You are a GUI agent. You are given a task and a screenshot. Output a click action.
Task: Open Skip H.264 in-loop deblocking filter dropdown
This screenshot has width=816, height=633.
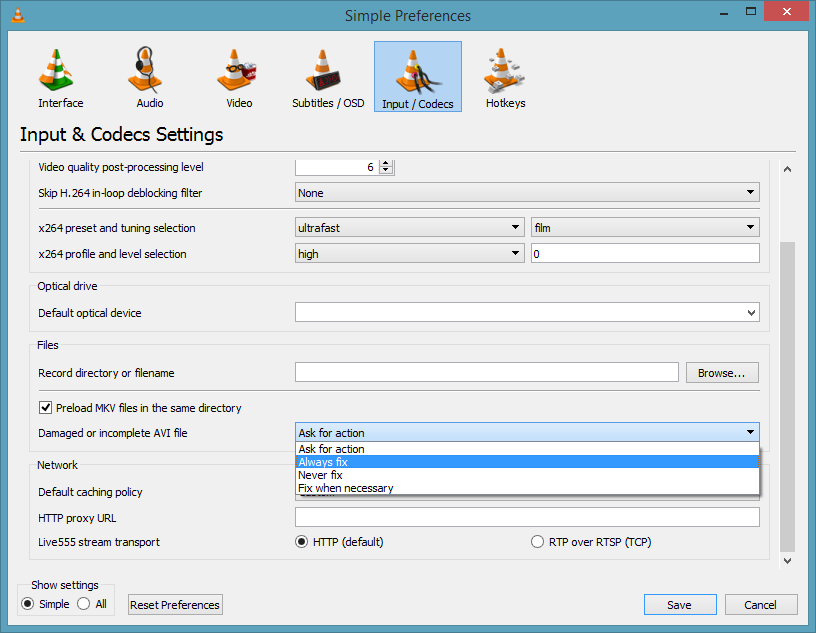527,193
